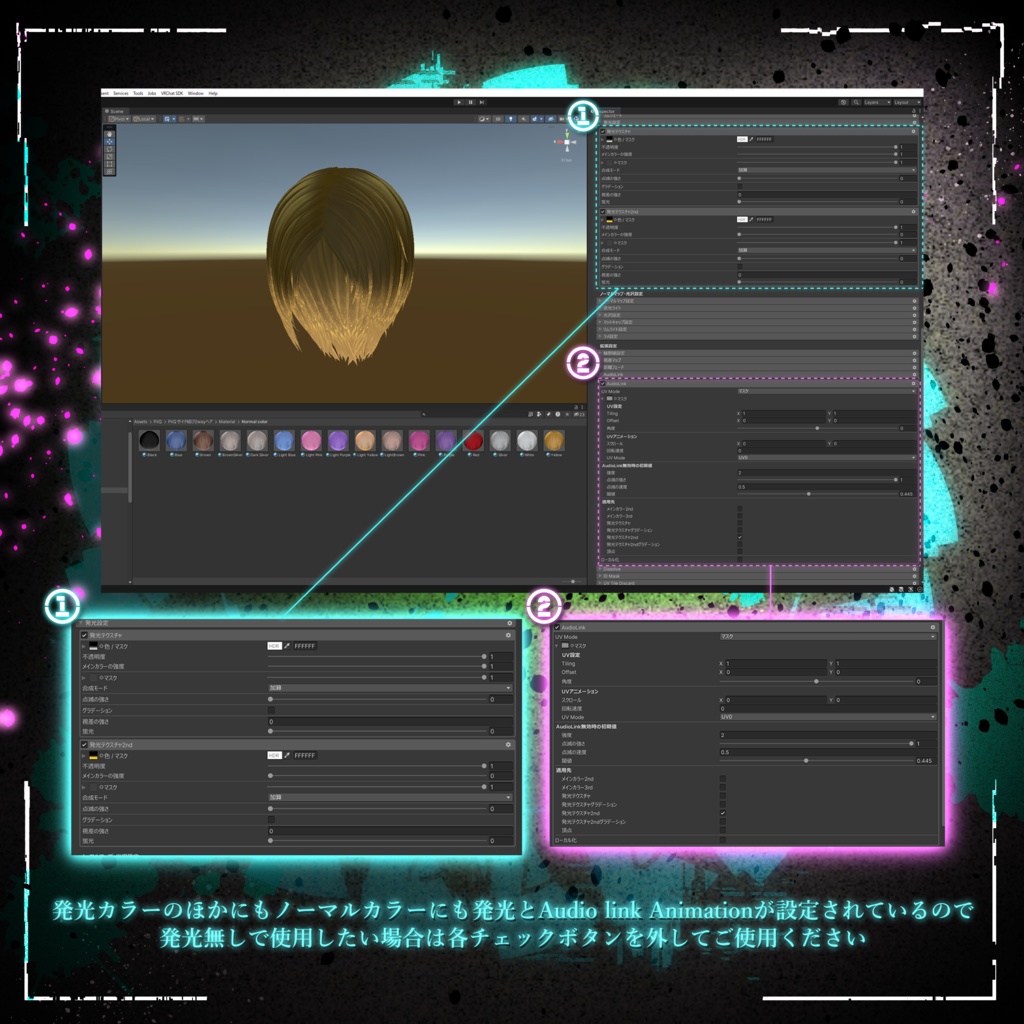Click the 角度 slider in enlarged AudioLink
Viewport: 1024px width, 1024px height.
816,681
